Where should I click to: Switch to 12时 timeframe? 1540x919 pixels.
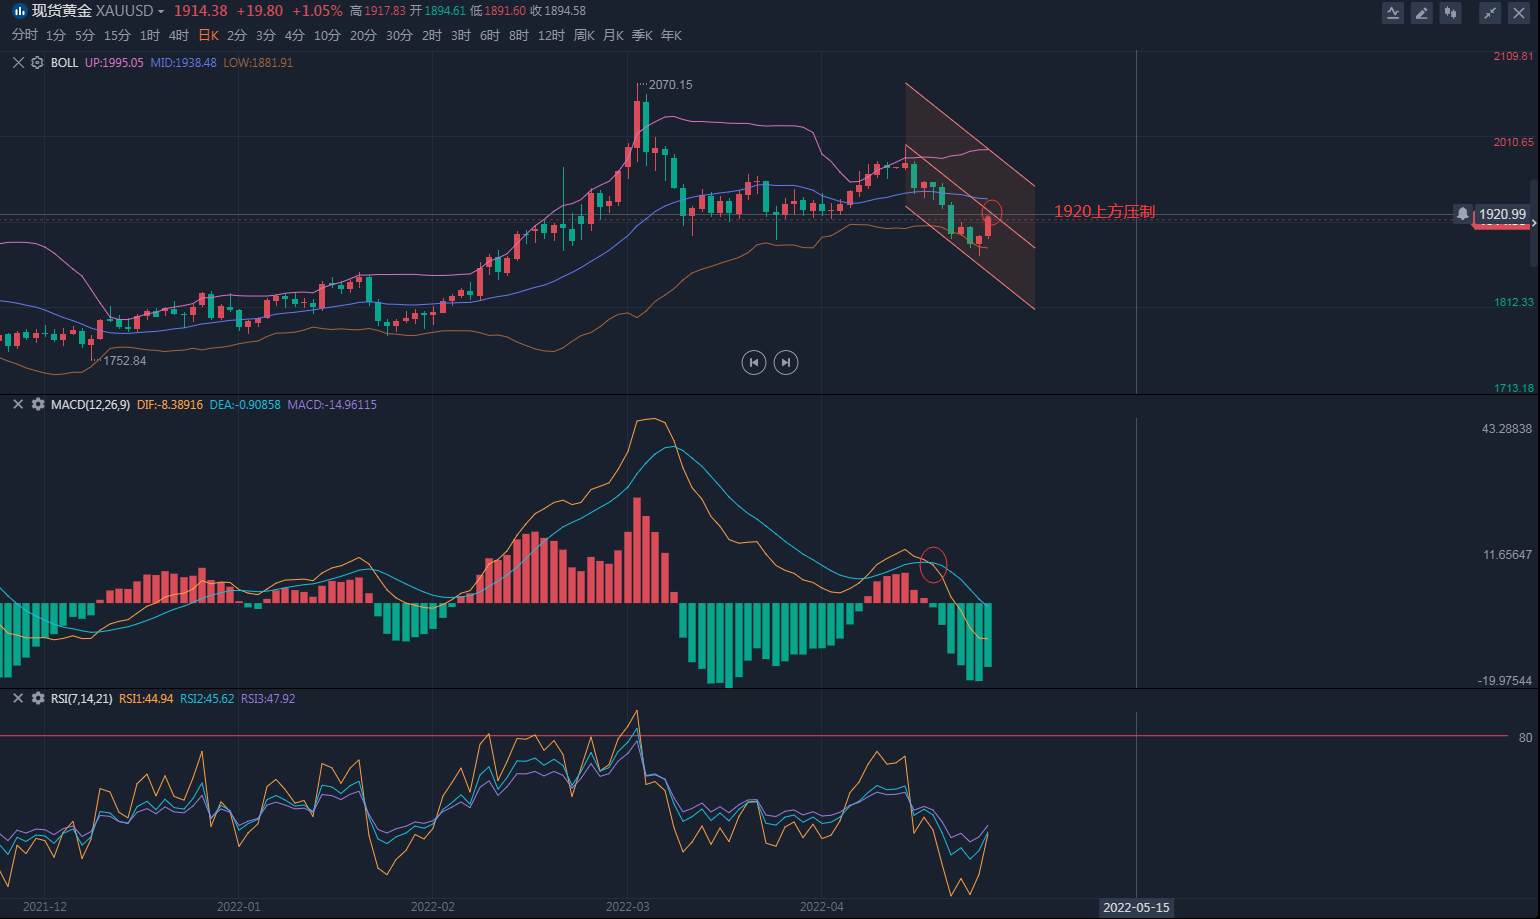pos(551,35)
